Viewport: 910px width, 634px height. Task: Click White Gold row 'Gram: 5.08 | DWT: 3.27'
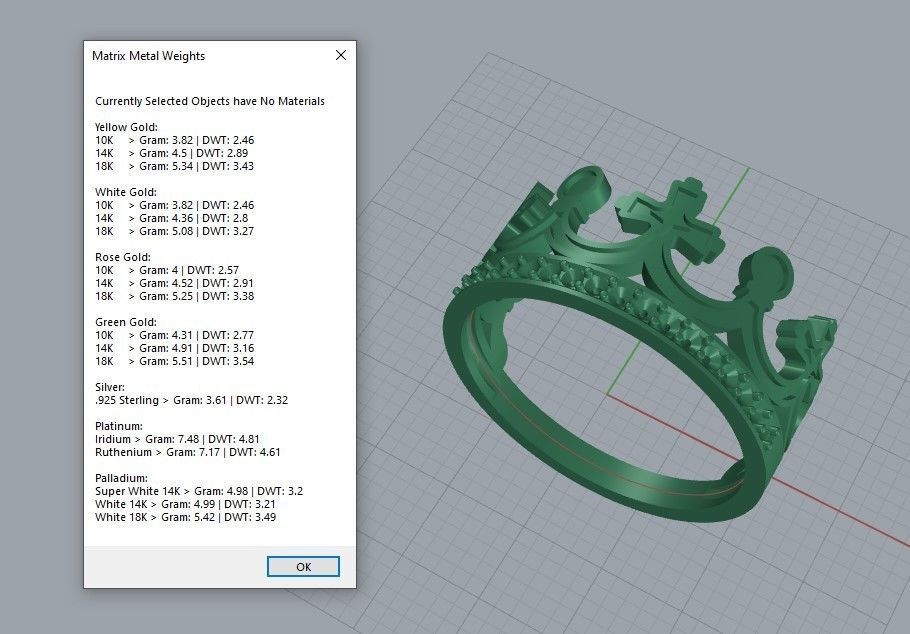tap(174, 231)
